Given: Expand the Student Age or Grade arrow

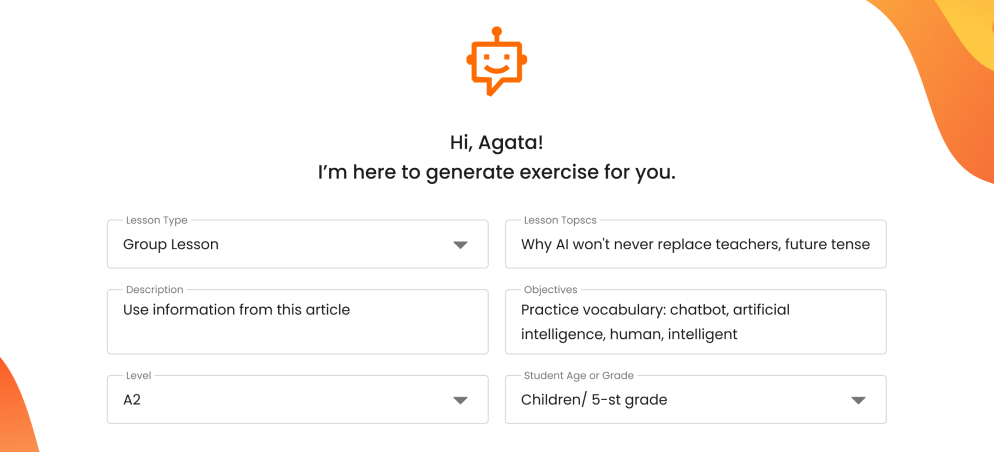Looking at the screenshot, I should 858,400.
